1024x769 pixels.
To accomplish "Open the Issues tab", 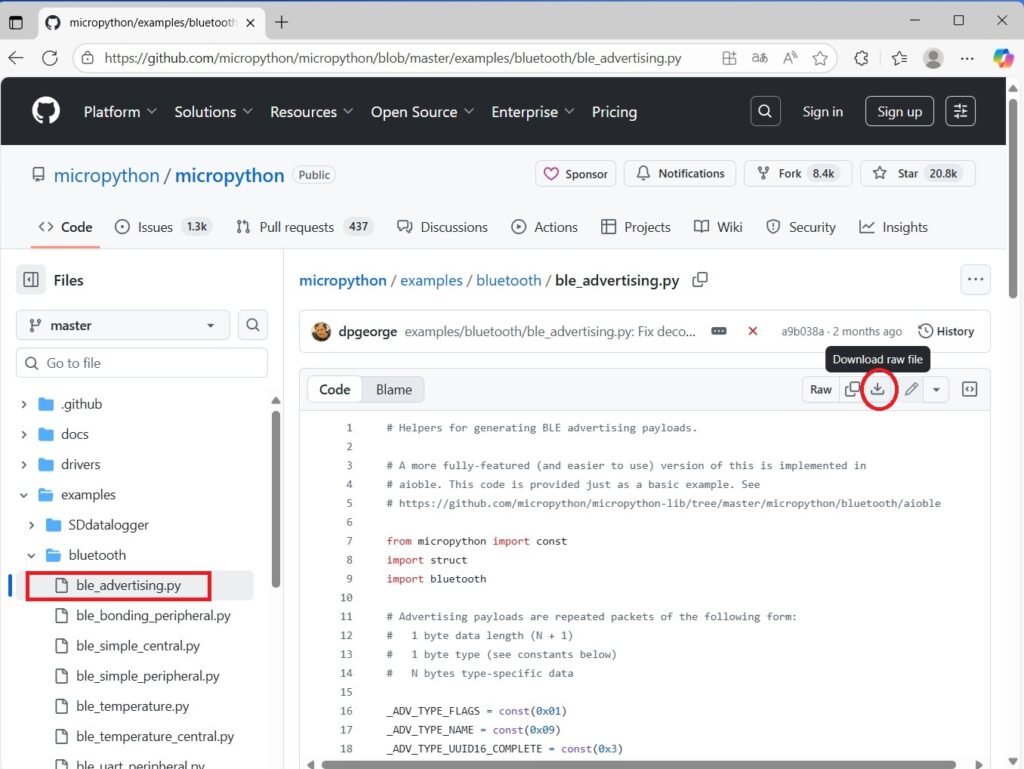I will pos(154,227).
